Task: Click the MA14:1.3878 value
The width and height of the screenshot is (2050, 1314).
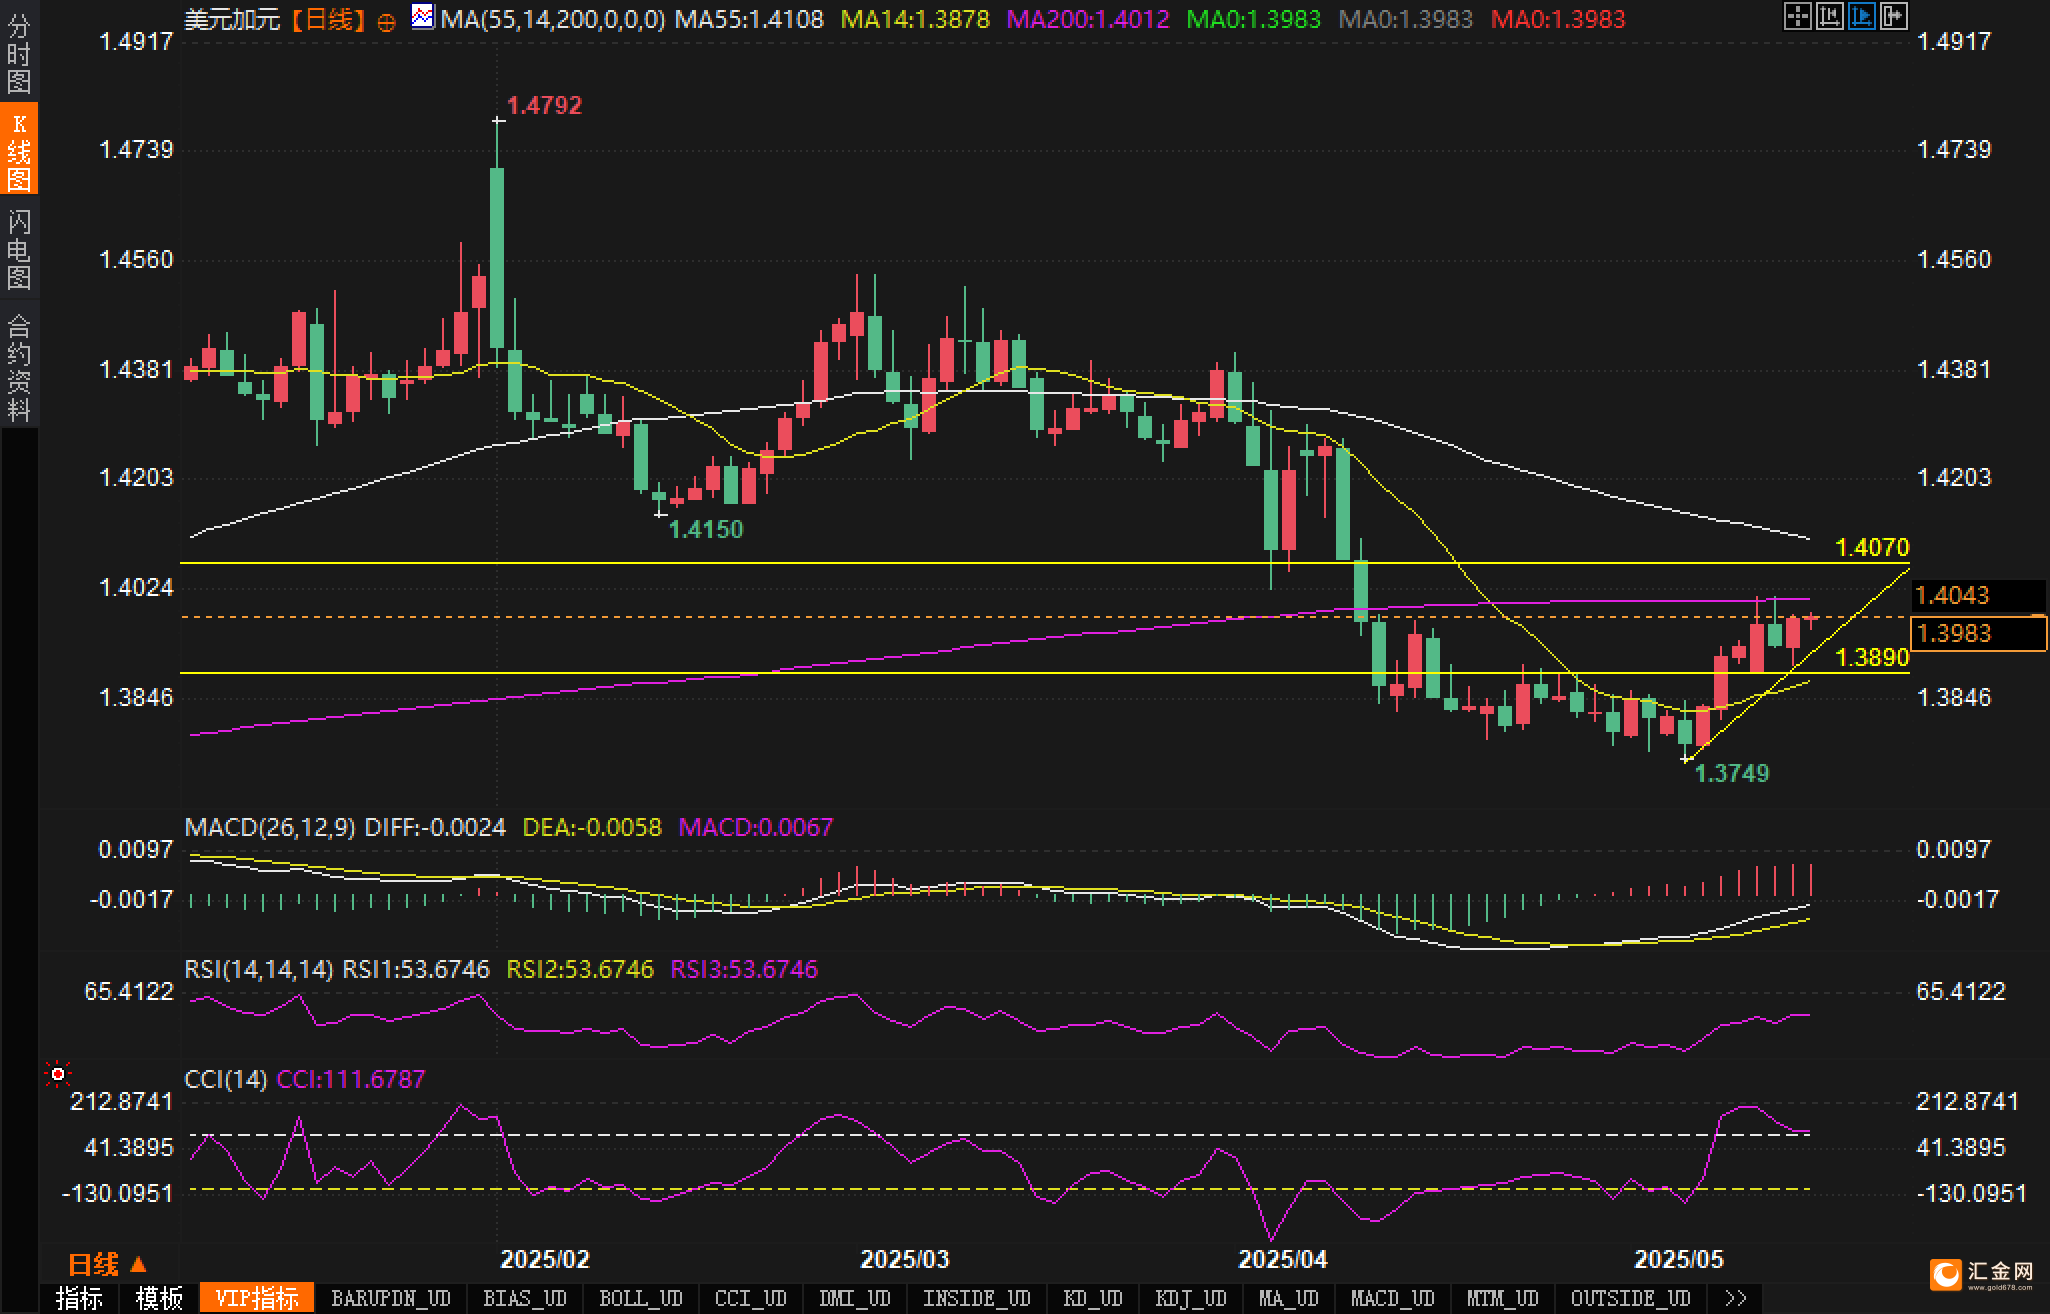Action: click(915, 19)
